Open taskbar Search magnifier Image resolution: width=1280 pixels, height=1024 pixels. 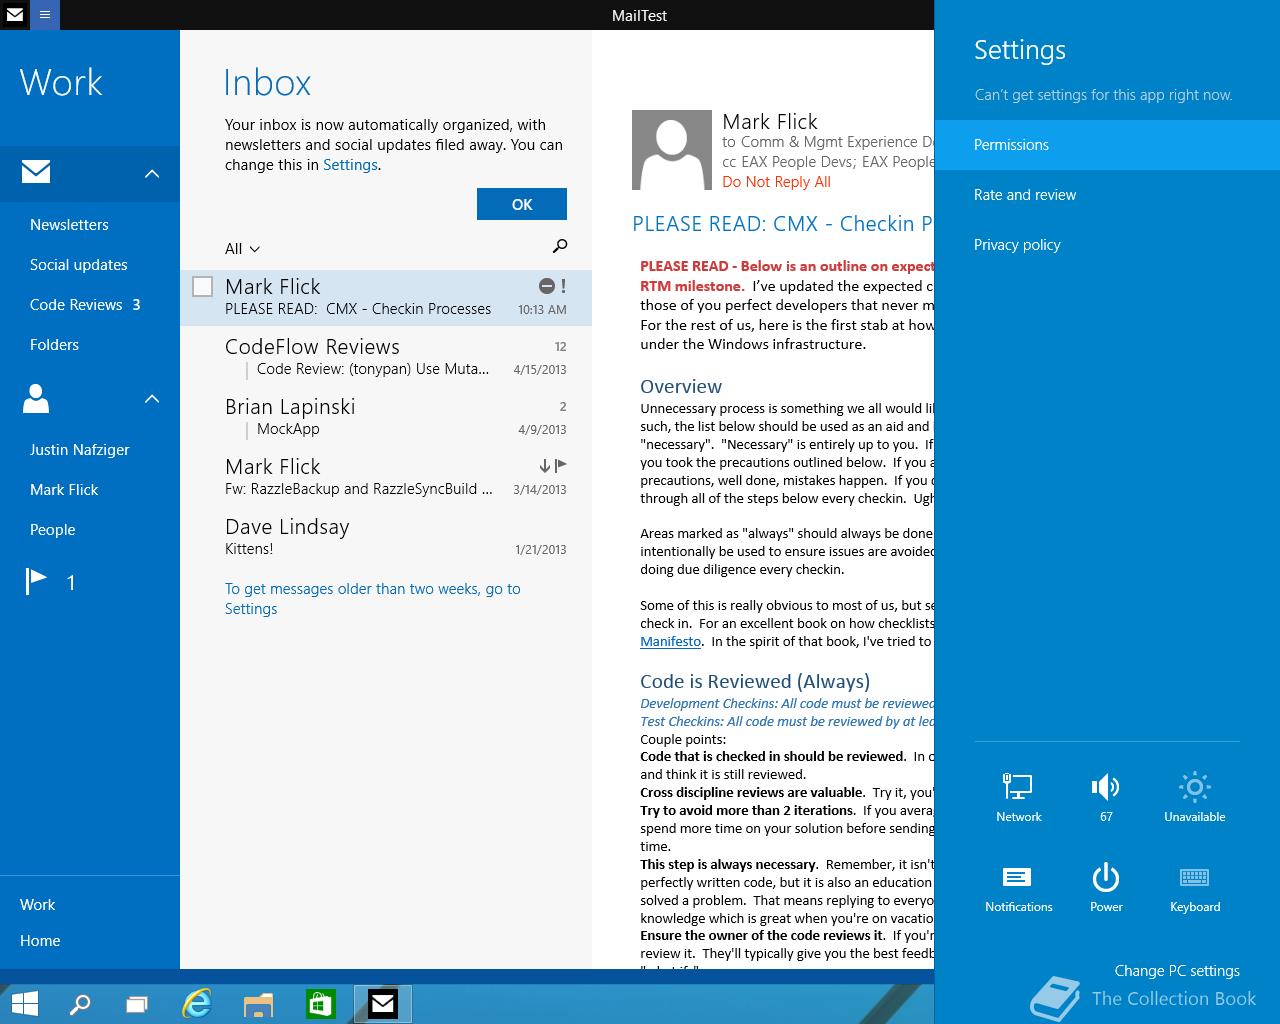coord(80,1004)
